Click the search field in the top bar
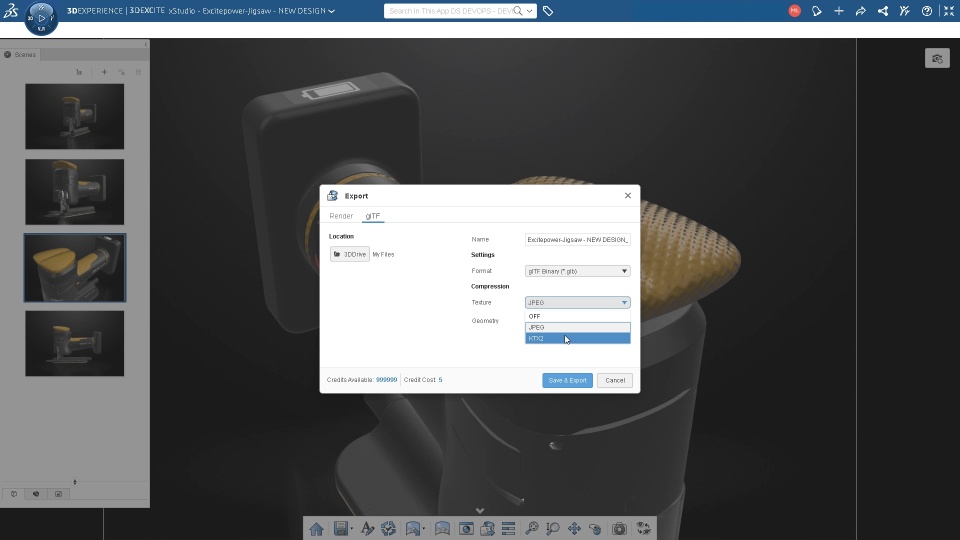The height and width of the screenshot is (540, 960). pos(451,11)
